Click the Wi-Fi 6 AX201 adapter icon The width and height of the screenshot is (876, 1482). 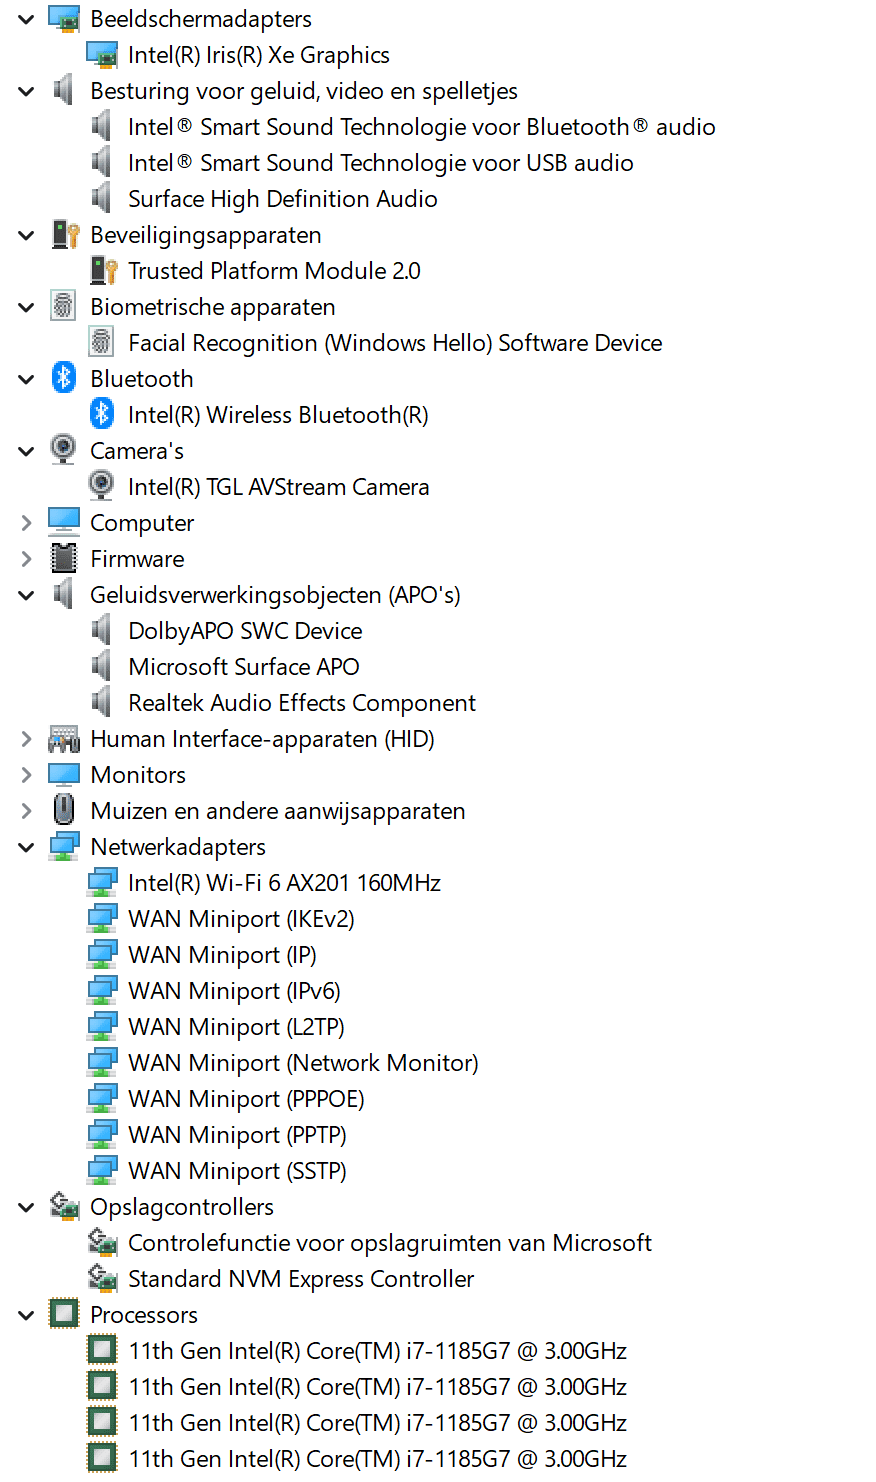(102, 883)
